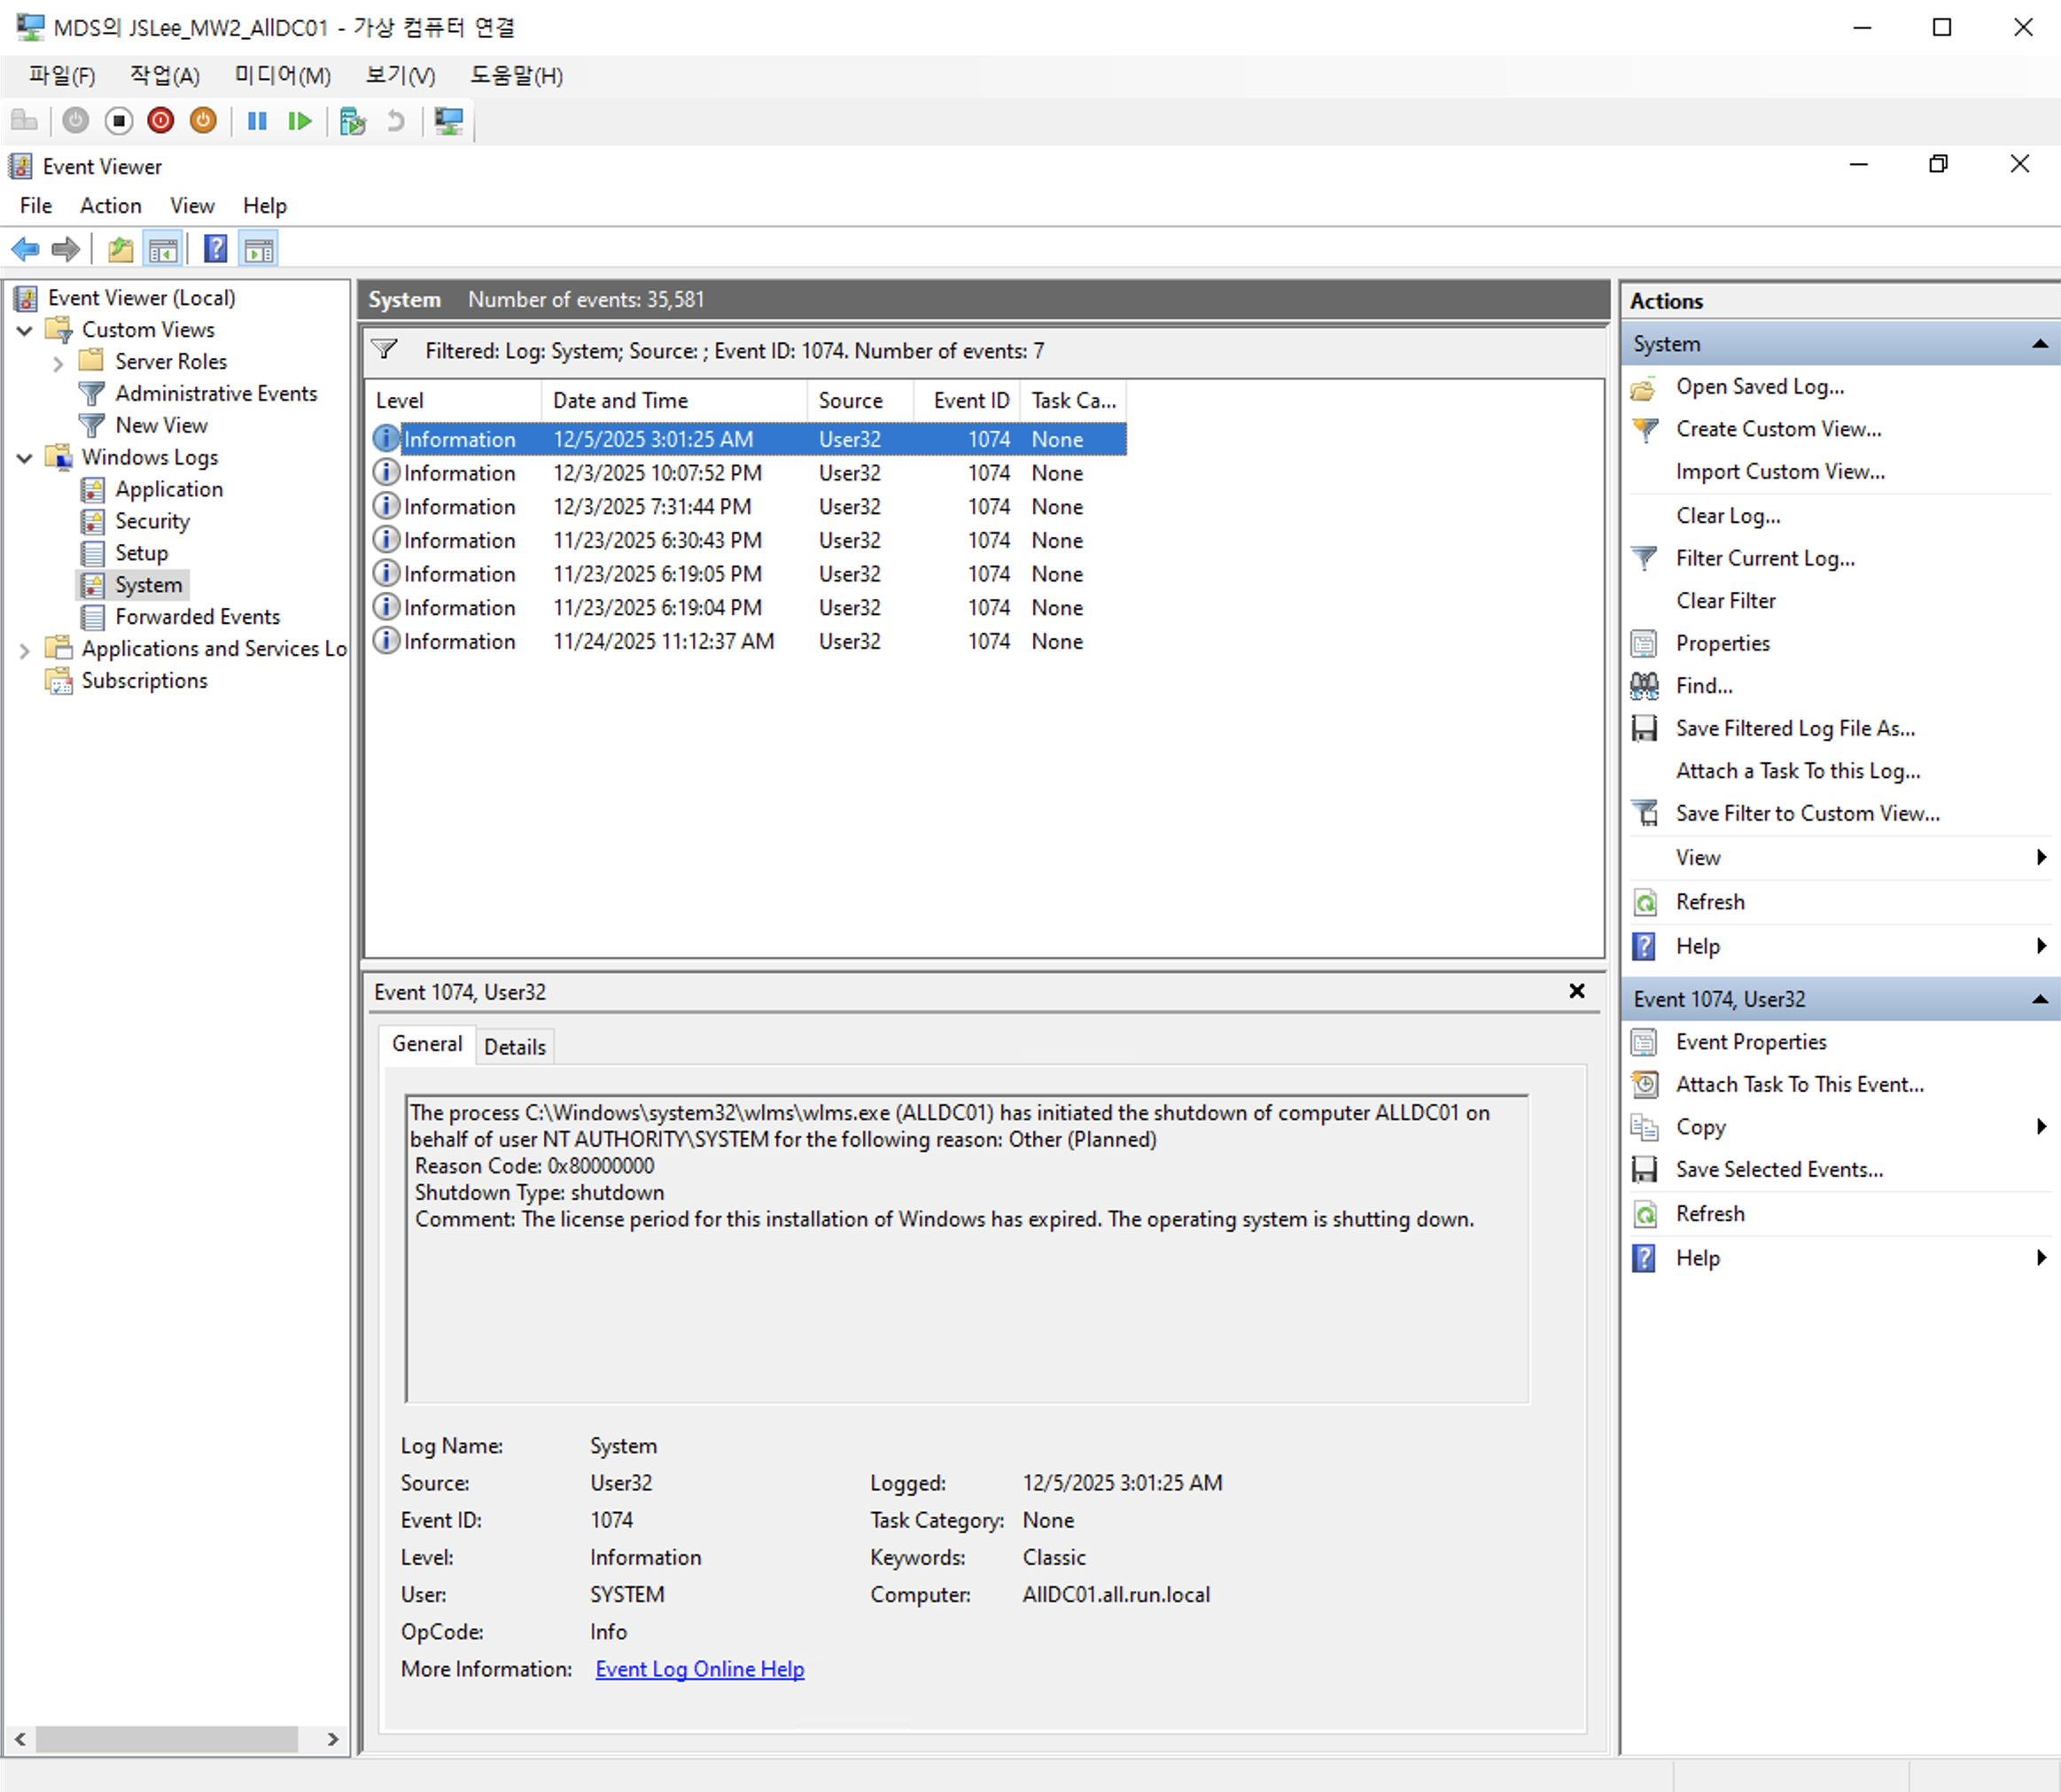
Task: Click the Find binoculars action
Action: pos(1703,686)
